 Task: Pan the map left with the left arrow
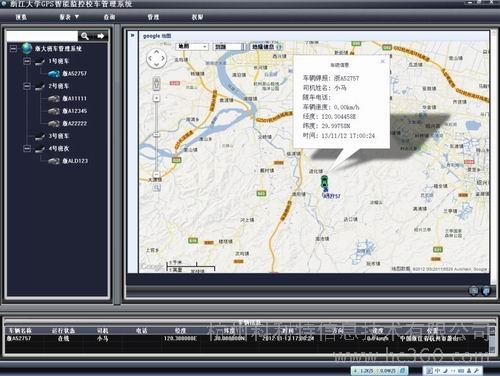point(150,58)
